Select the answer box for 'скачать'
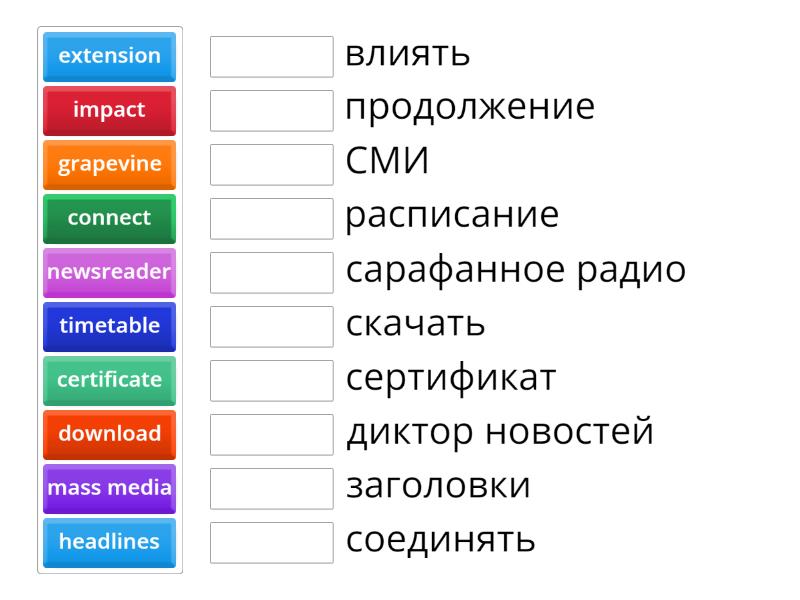Screen dimensions: 800x600 (x=272, y=327)
